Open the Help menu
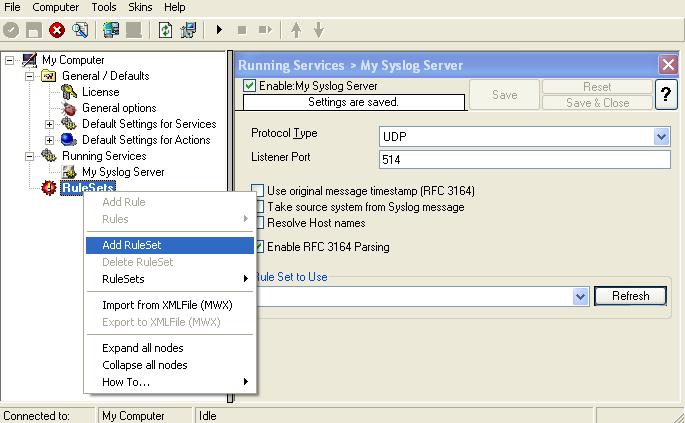The height and width of the screenshot is (423, 685). [x=175, y=7]
